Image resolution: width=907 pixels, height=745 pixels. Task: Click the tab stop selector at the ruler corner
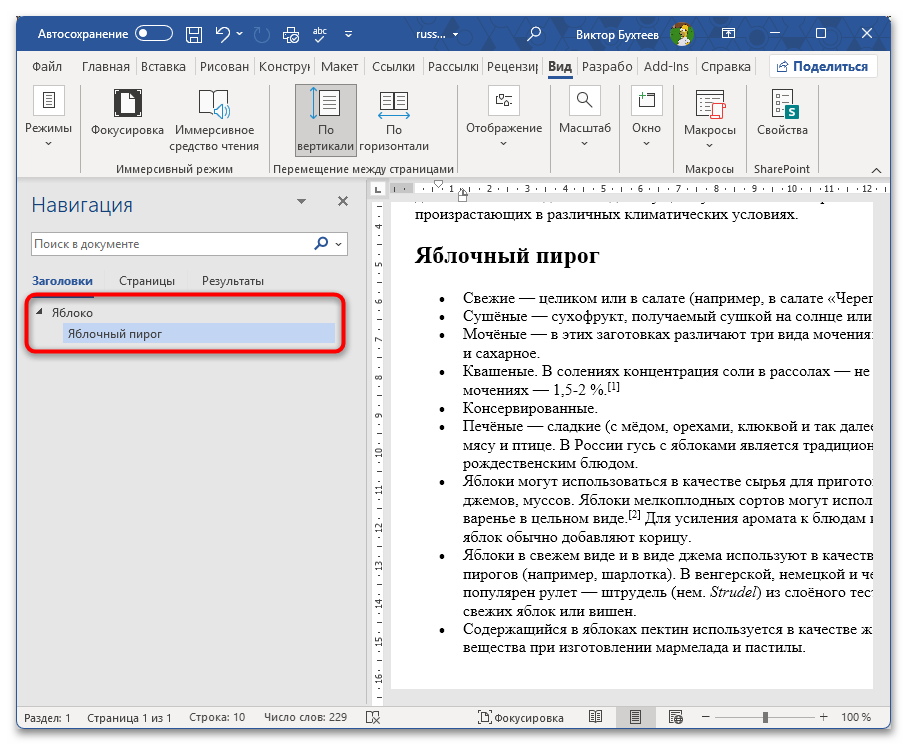378,189
